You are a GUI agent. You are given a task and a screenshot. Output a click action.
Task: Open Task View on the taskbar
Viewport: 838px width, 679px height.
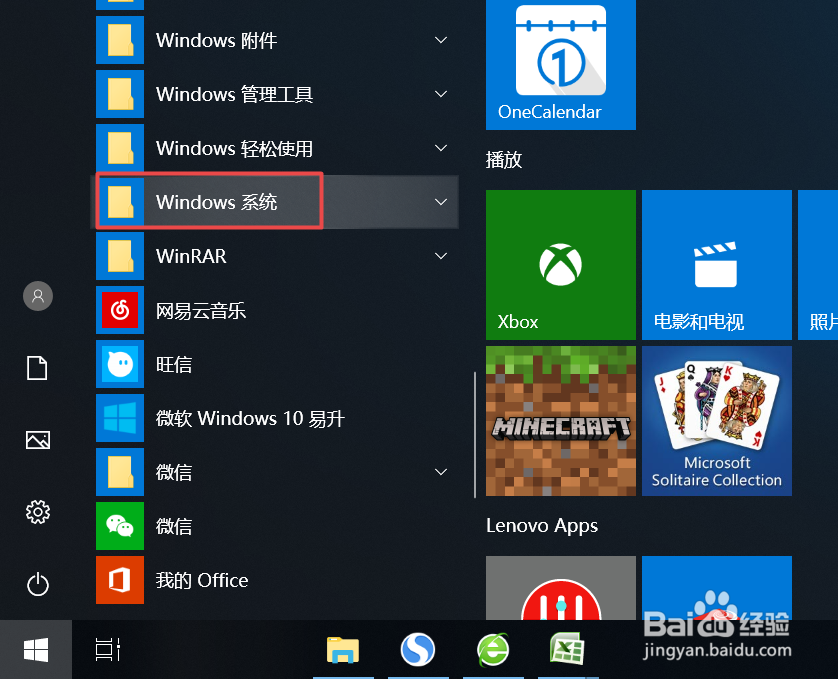point(107,650)
